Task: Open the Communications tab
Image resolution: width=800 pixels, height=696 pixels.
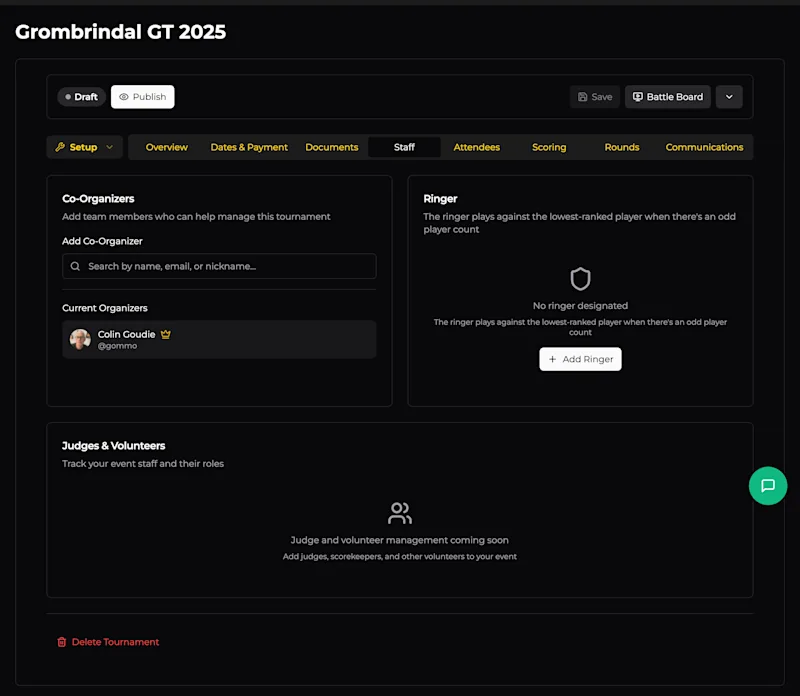Action: pyautogui.click(x=704, y=147)
